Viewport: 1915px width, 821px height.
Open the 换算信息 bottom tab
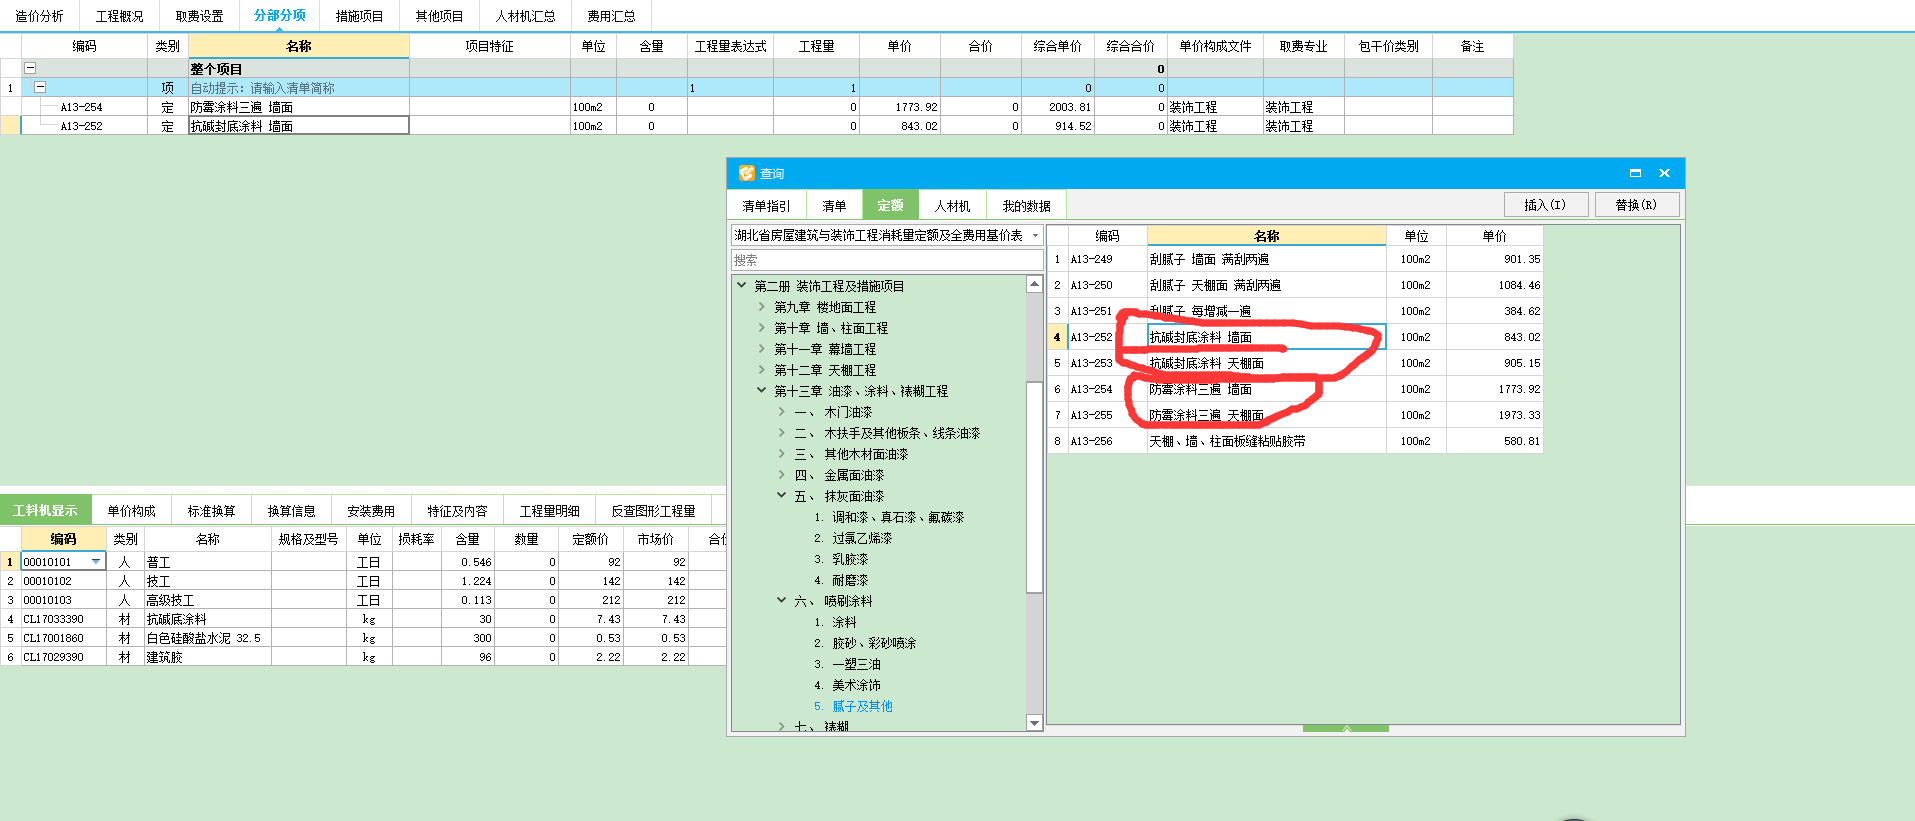(291, 510)
